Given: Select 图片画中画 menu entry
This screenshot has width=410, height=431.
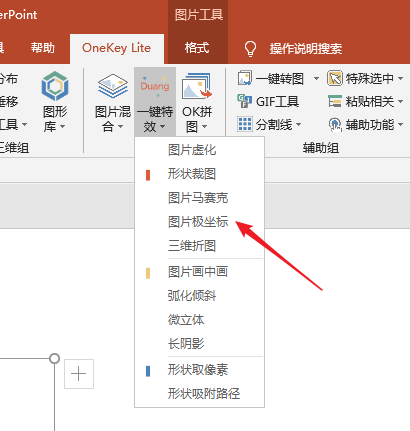Looking at the screenshot, I should coord(199,272).
